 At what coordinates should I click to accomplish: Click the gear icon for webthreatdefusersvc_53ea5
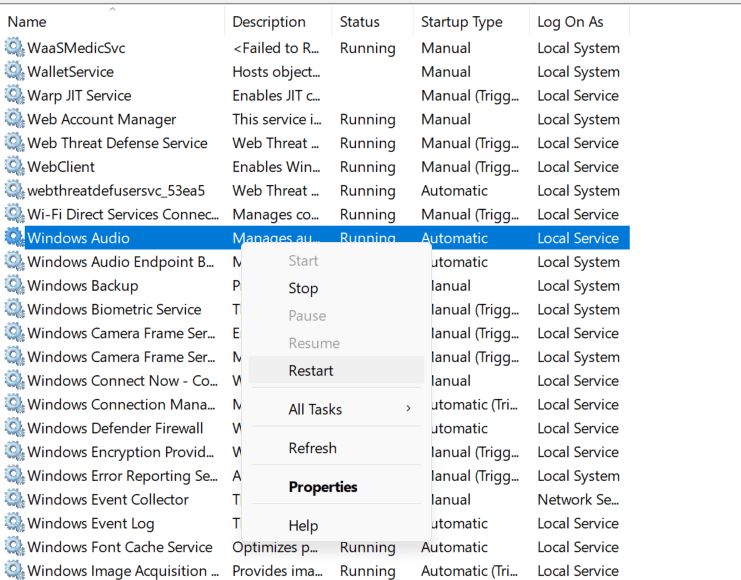(15, 190)
